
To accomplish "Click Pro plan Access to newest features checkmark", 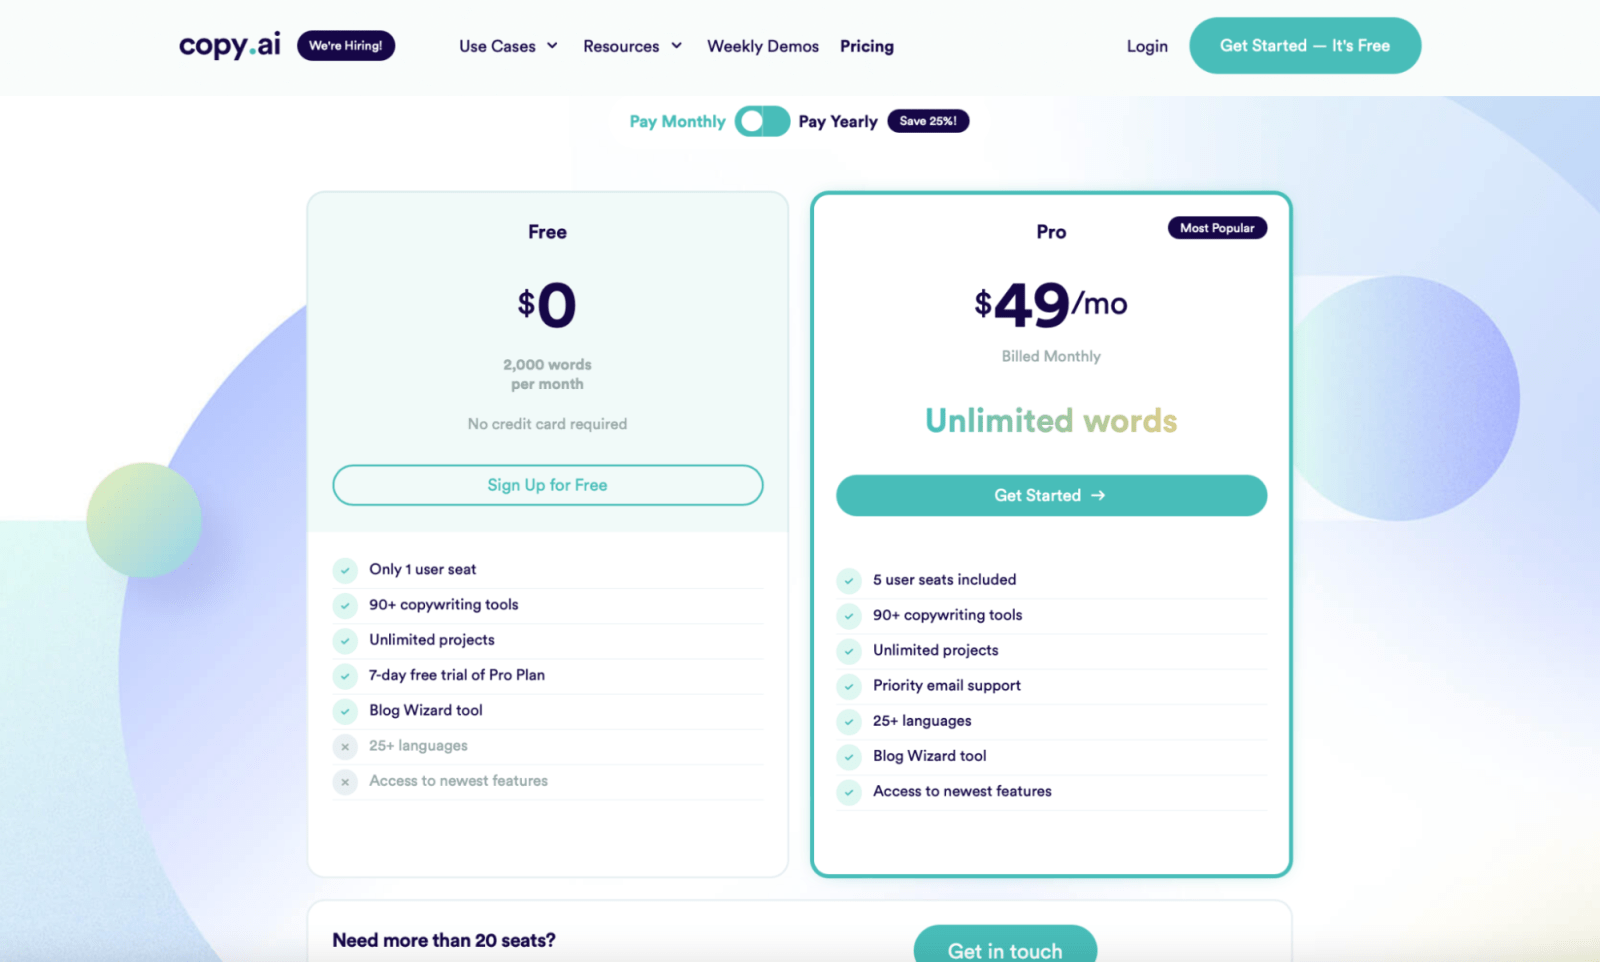I will coord(849,792).
